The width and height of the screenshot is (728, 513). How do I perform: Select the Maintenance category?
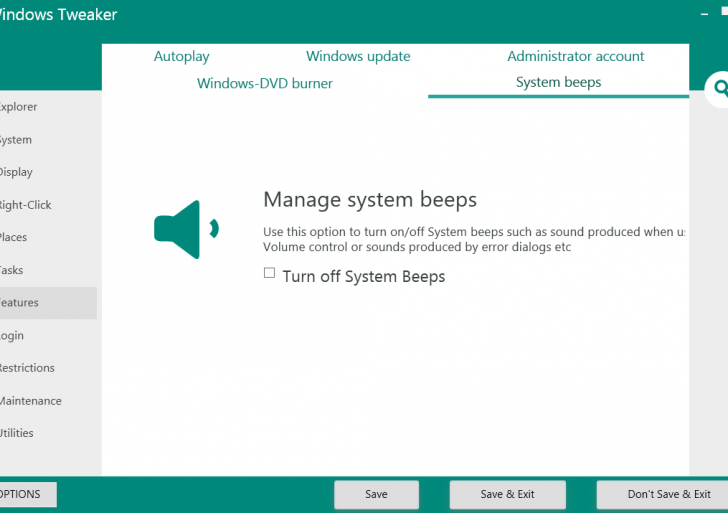point(30,401)
